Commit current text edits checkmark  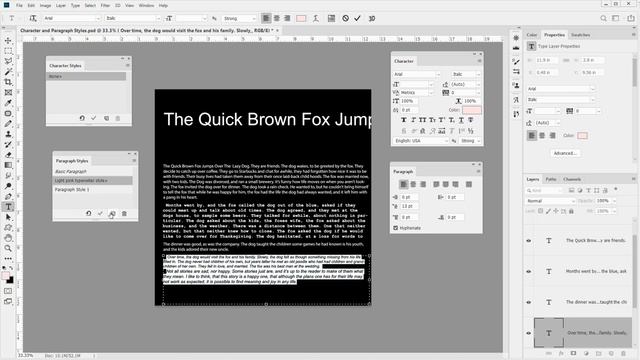pos(358,18)
